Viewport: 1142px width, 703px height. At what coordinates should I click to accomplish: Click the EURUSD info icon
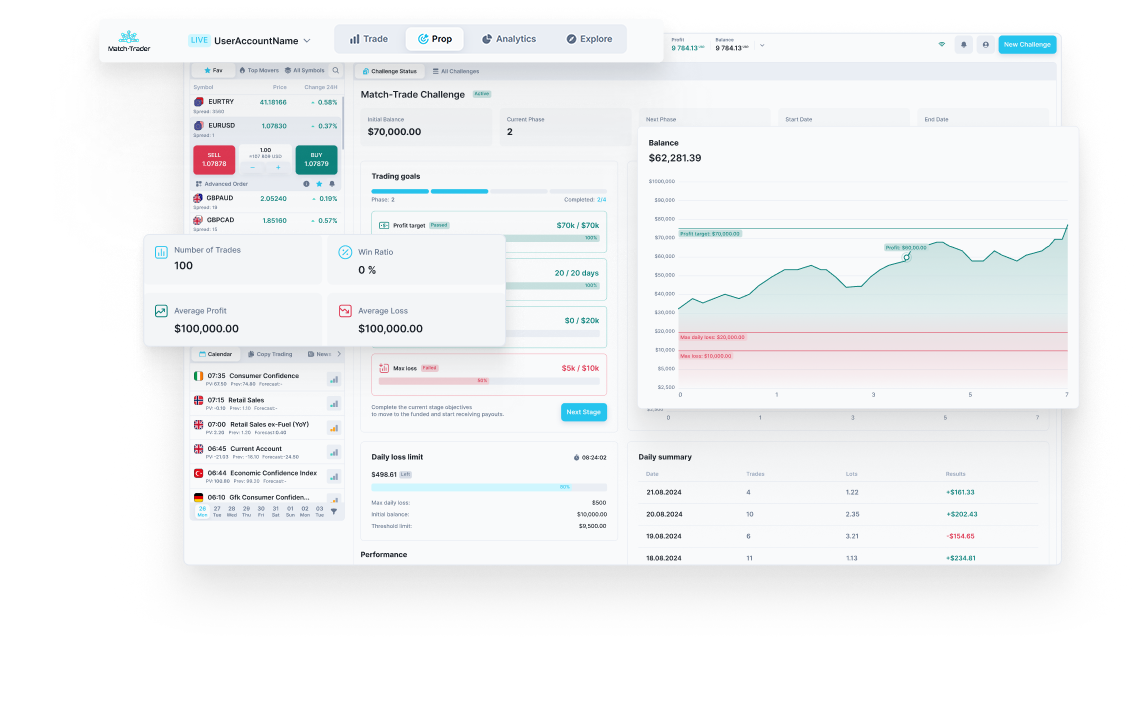point(306,184)
